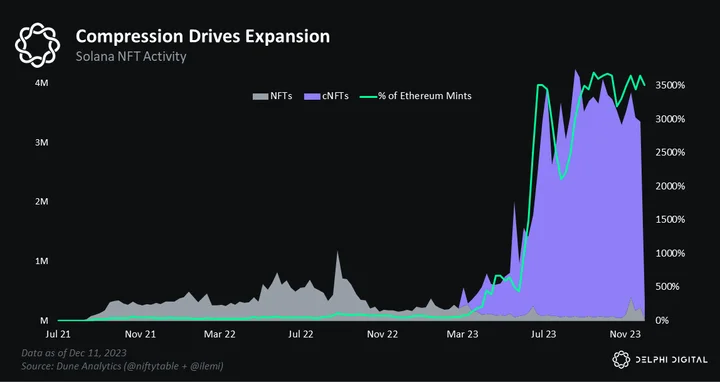Click the '3500%' right axis label
720x382 pixels.
coord(669,85)
